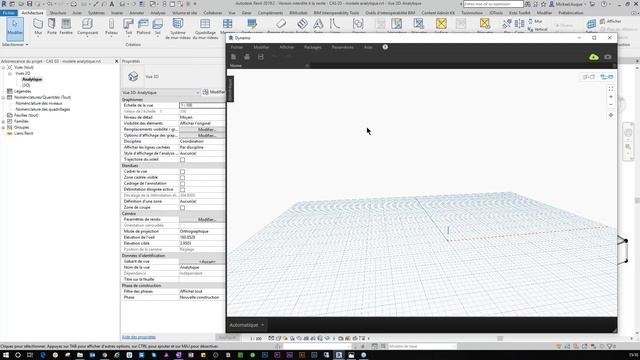Toggle the Cadrer la vue checkbox

(x=182, y=171)
